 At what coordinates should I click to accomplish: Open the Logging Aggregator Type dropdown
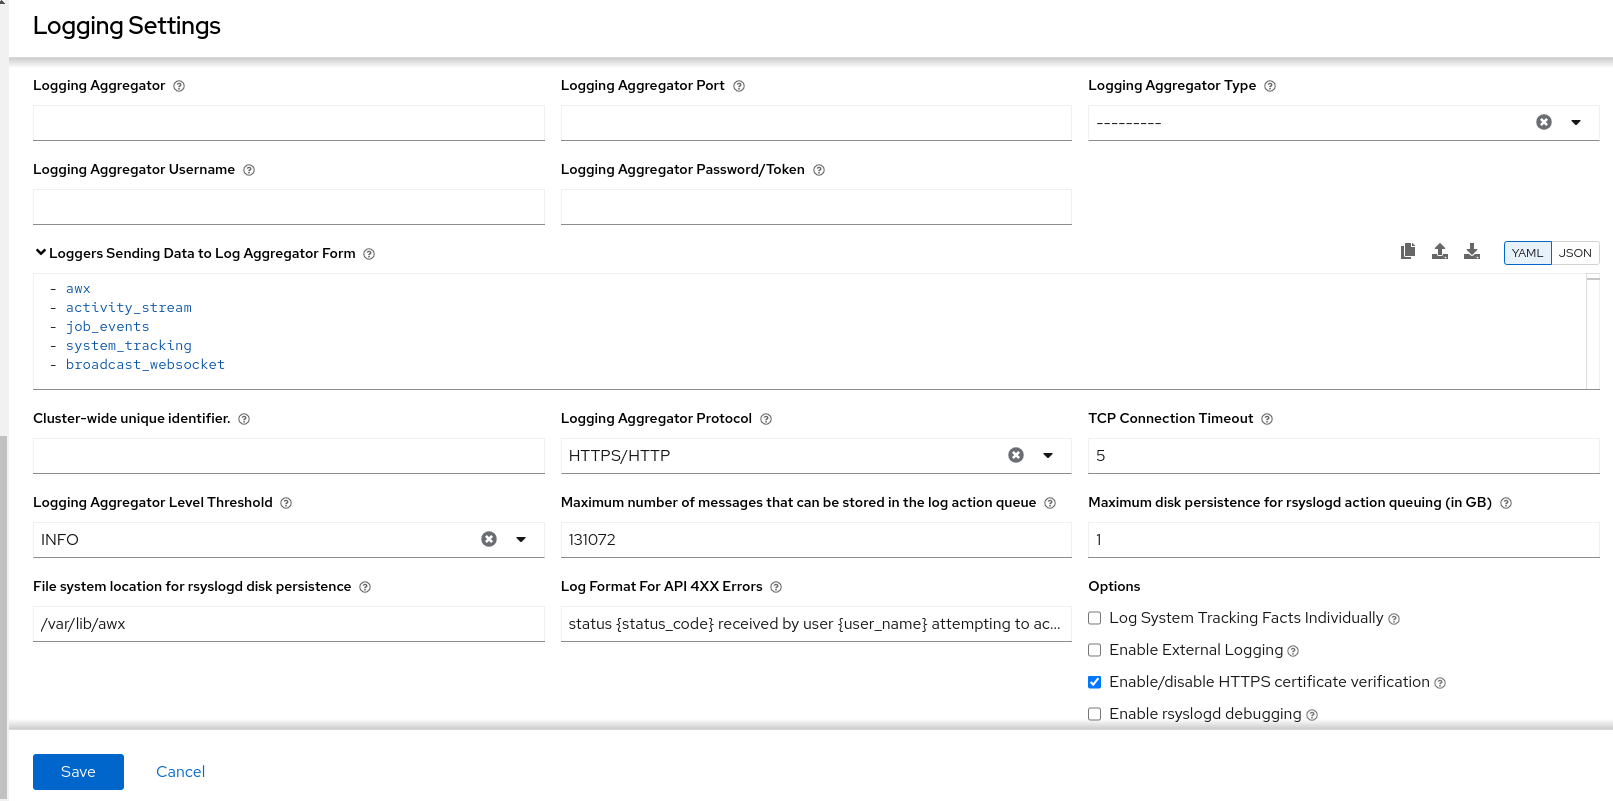pyautogui.click(x=1576, y=122)
